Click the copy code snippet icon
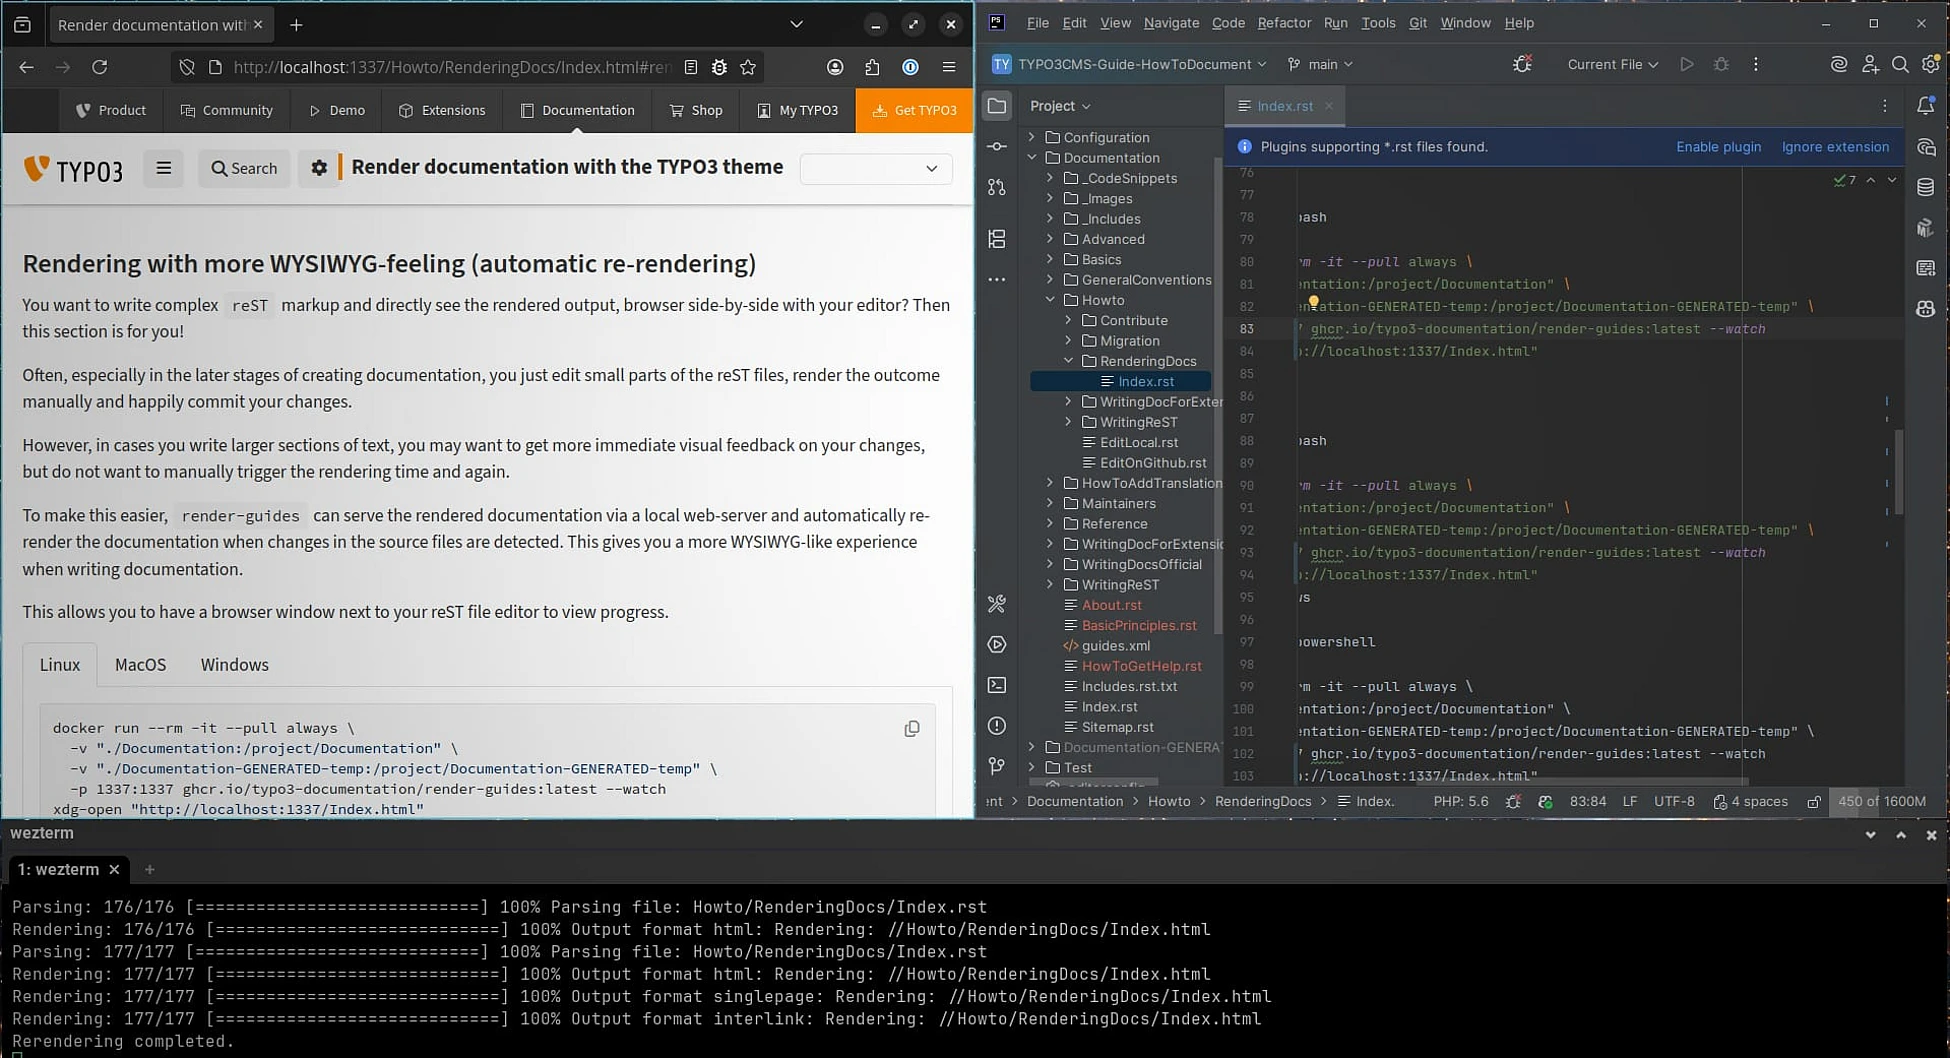 (x=911, y=729)
